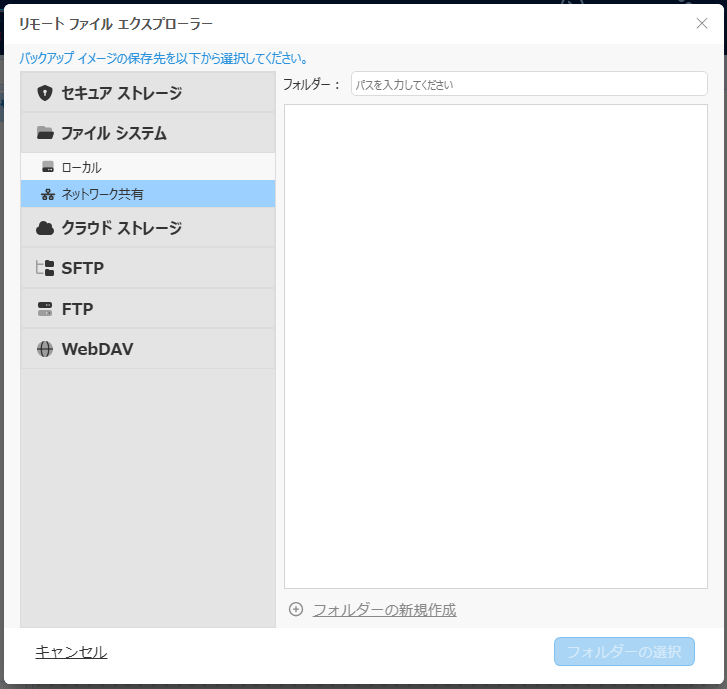
Task: Click the drive icon beside ローカル
Action: click(x=48, y=167)
